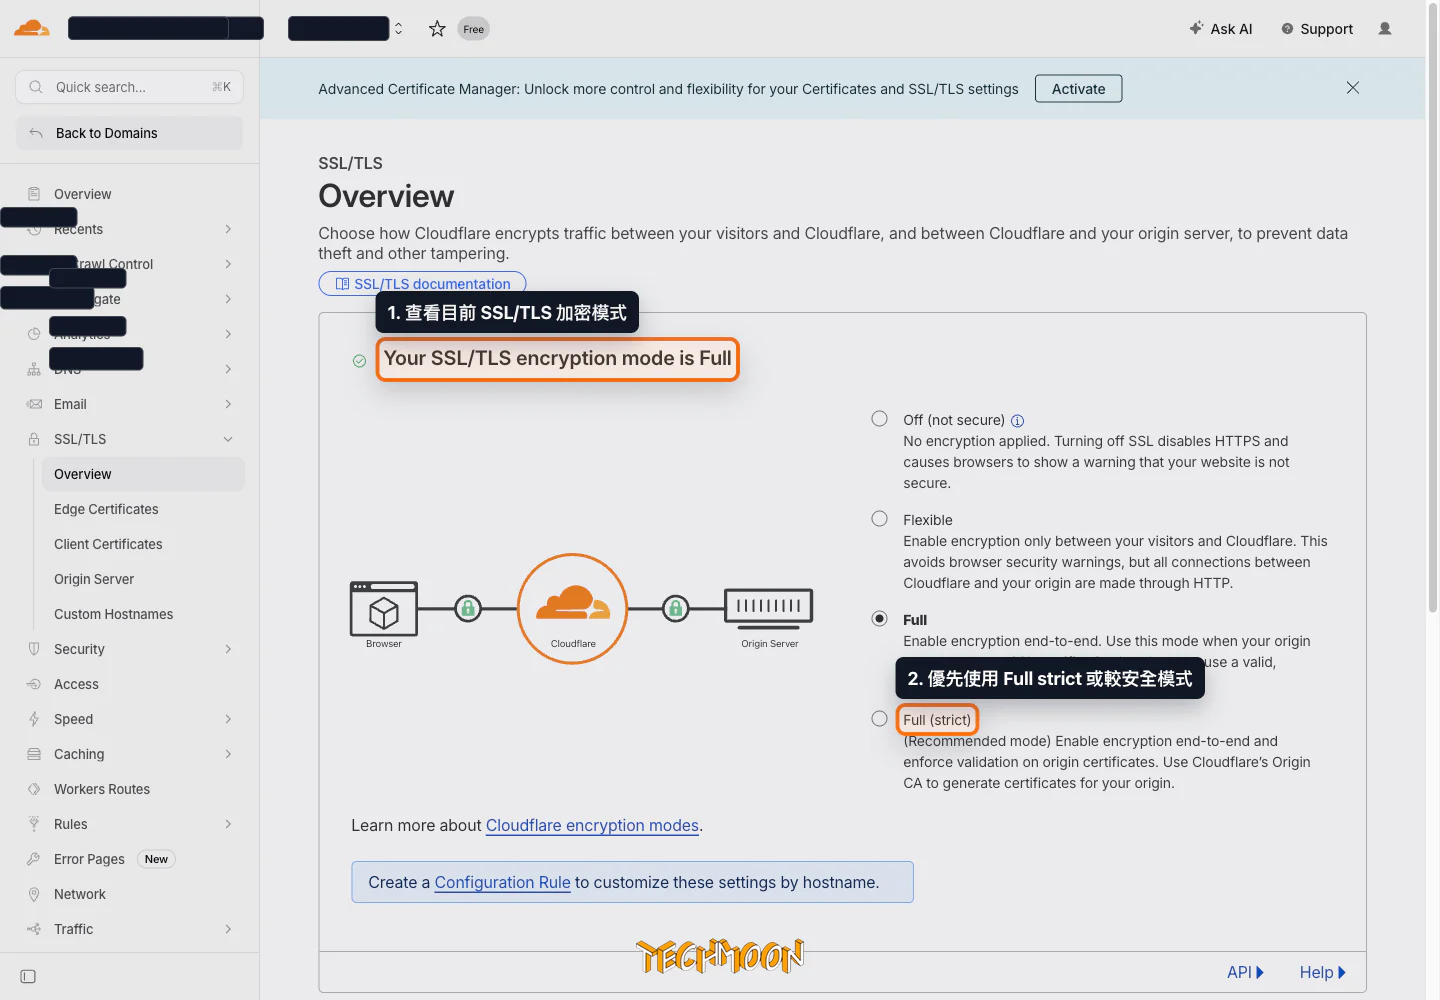Click the Caching icon in sidebar
1440x1000 pixels.
tap(34, 754)
